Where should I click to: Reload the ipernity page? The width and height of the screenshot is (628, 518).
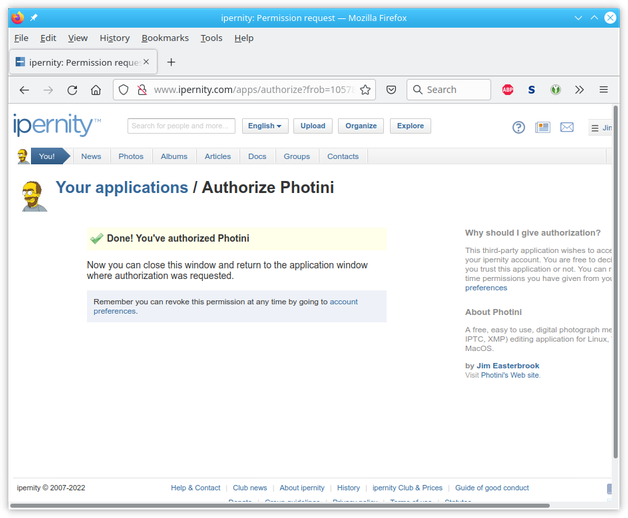click(72, 90)
